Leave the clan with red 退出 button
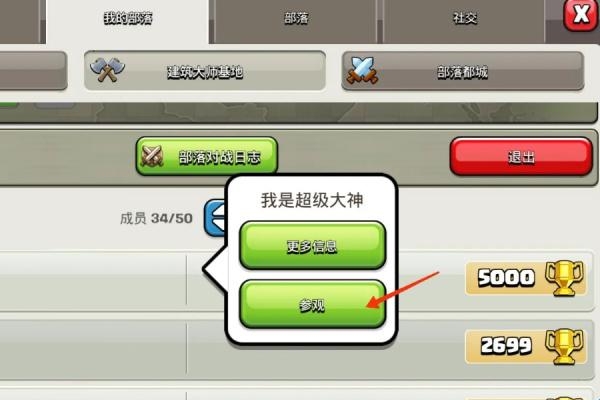 pyautogui.click(x=521, y=156)
